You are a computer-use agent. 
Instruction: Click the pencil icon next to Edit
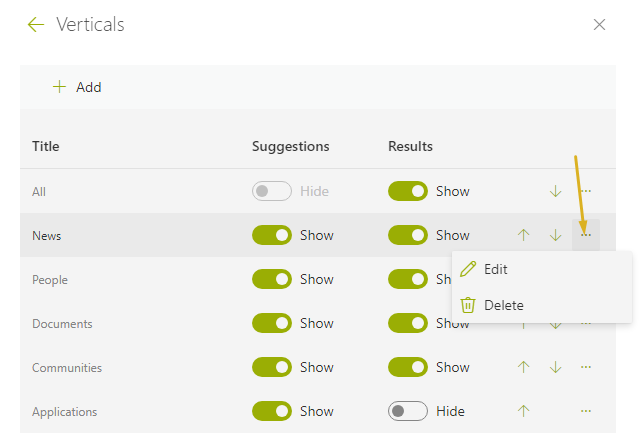pos(468,269)
